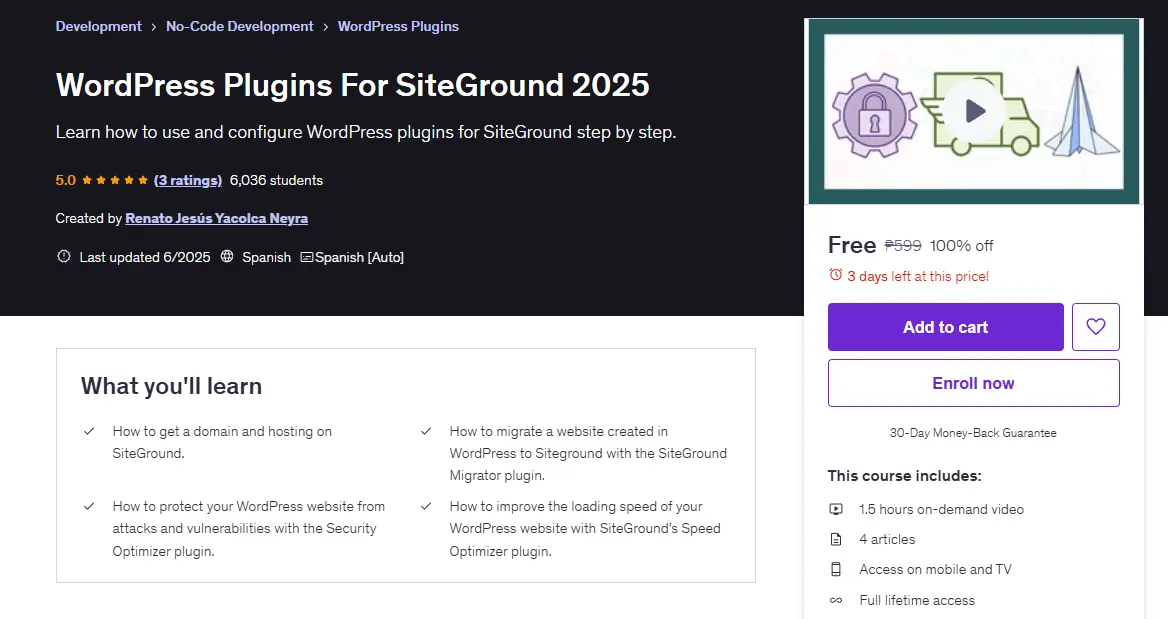1168x619 pixels.
Task: Click the checkmark beside improve loading speed item
Action: tap(426, 507)
